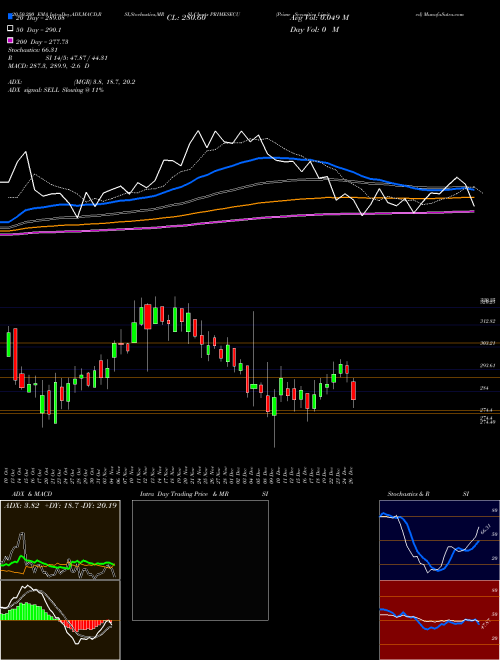Click the blue-background Stochastics chart panel
The image size is (500, 660).
439,540
